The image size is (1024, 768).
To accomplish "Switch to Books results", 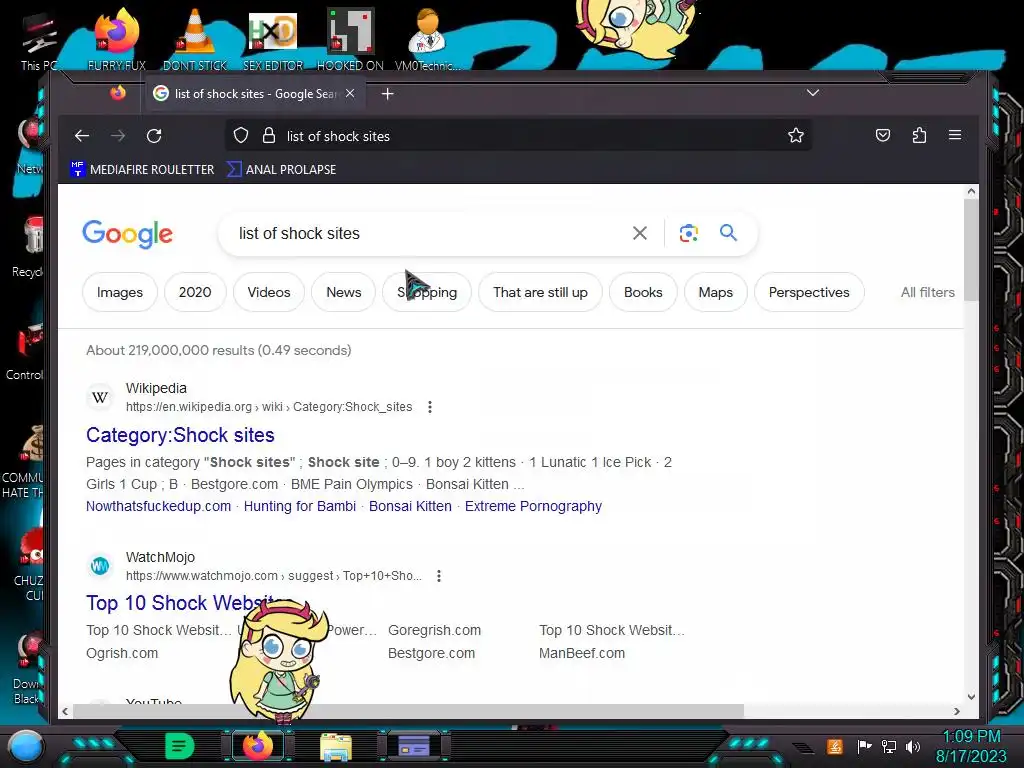I will (643, 292).
